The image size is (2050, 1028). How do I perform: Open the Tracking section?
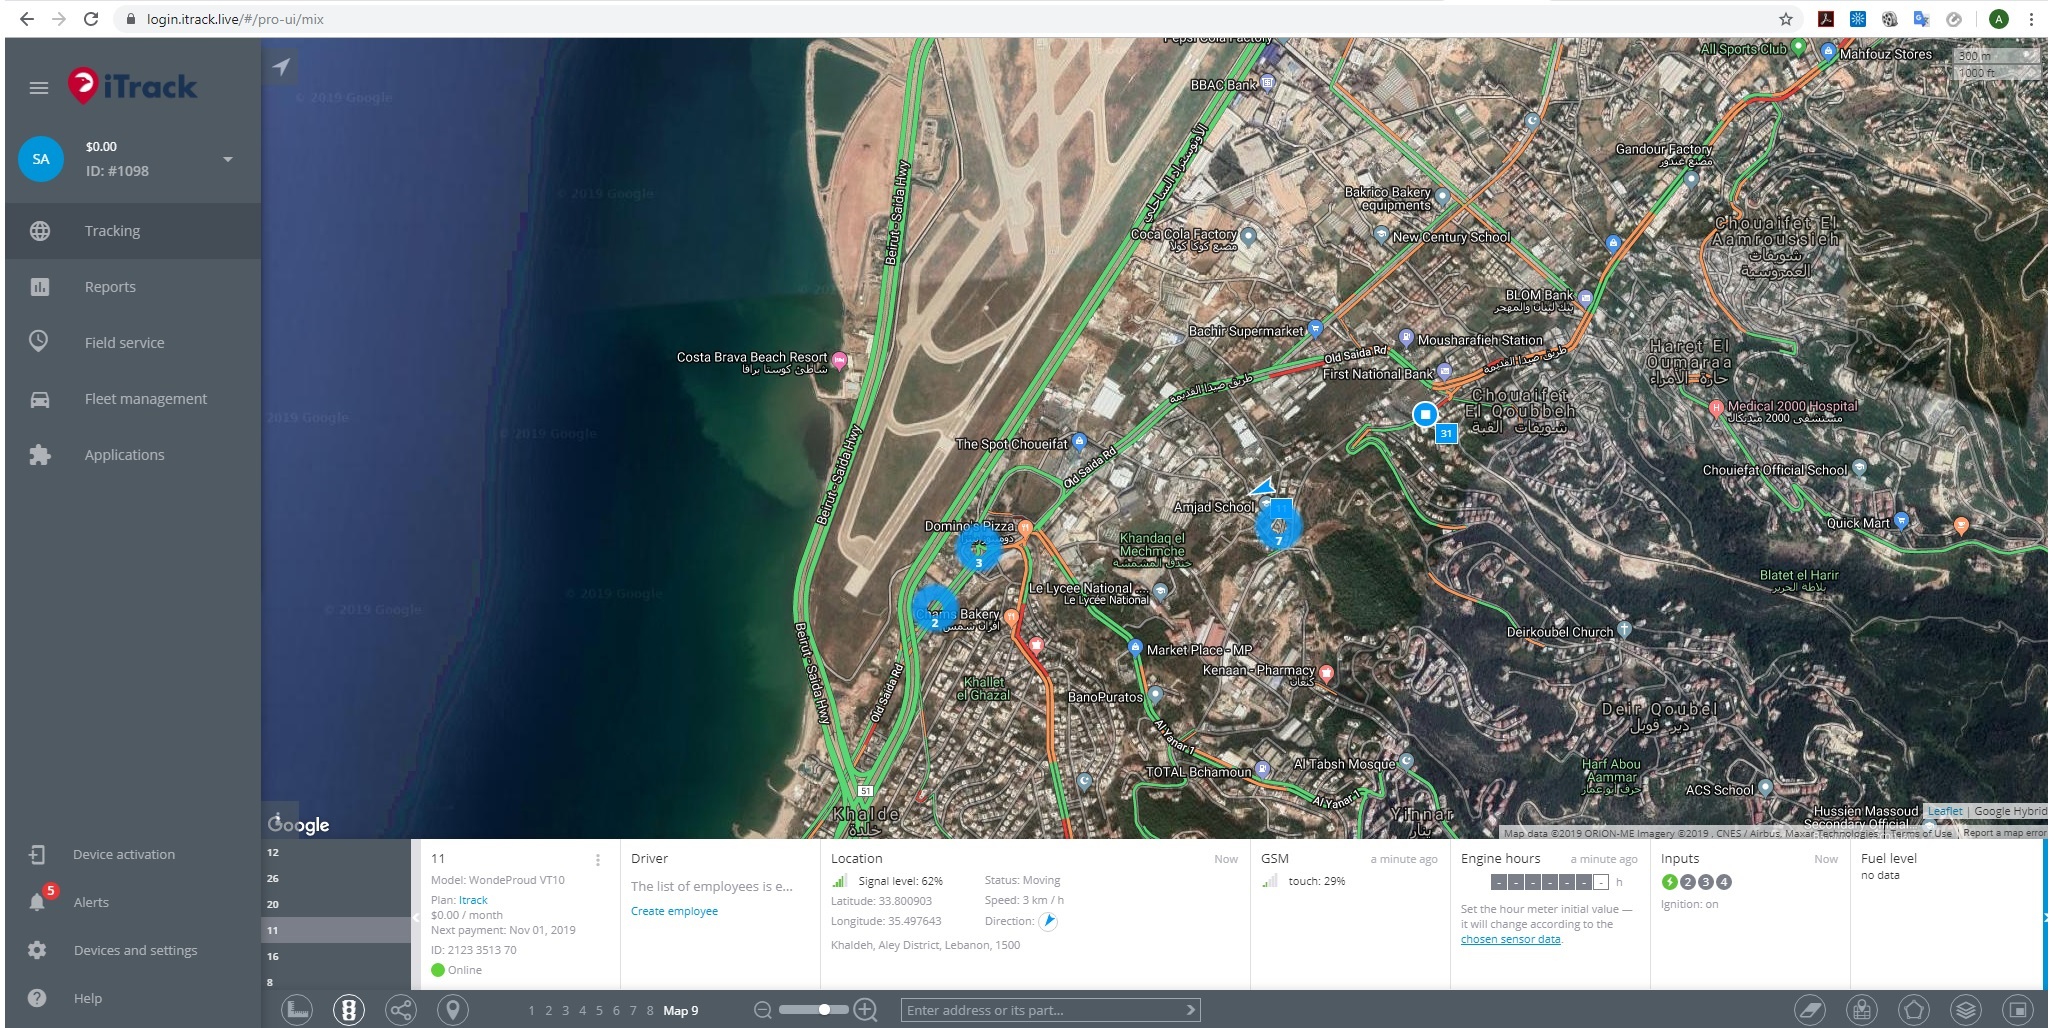[x=132, y=231]
